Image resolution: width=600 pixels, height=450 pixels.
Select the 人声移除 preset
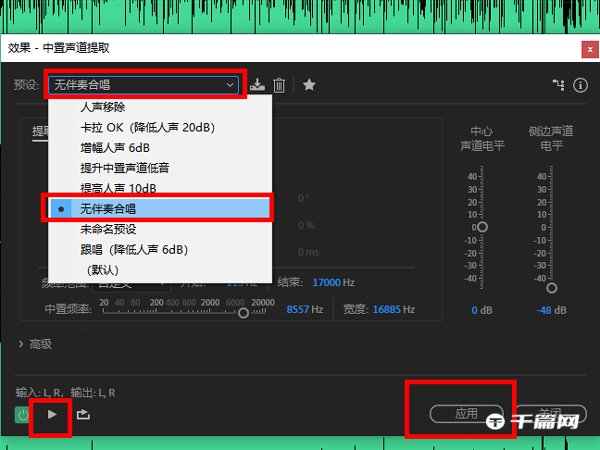(160, 107)
